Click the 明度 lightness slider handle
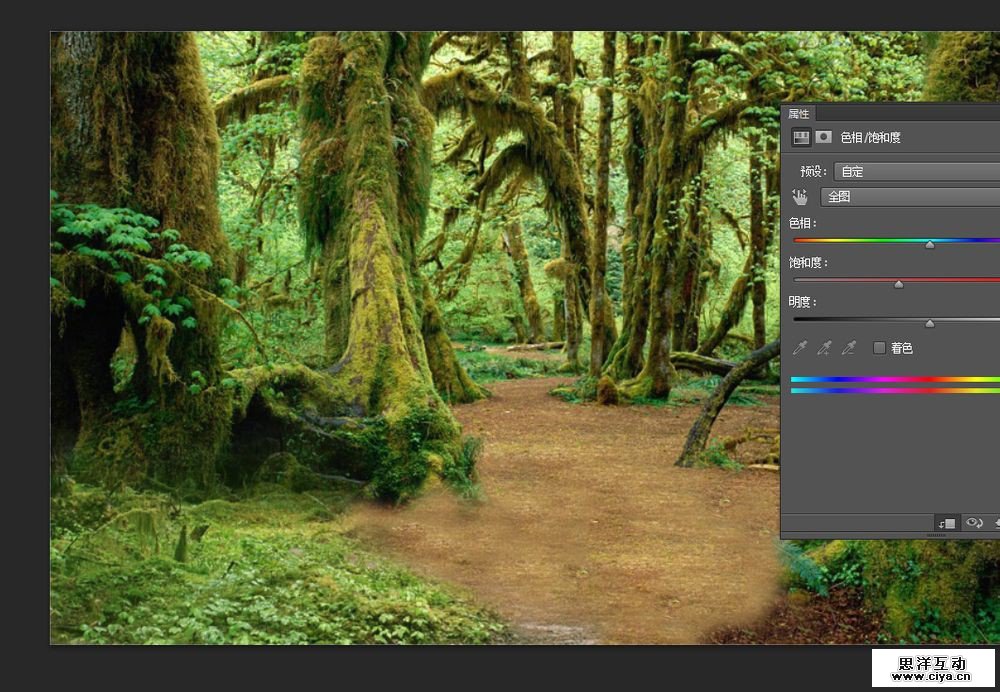This screenshot has width=1000, height=692. [x=930, y=323]
